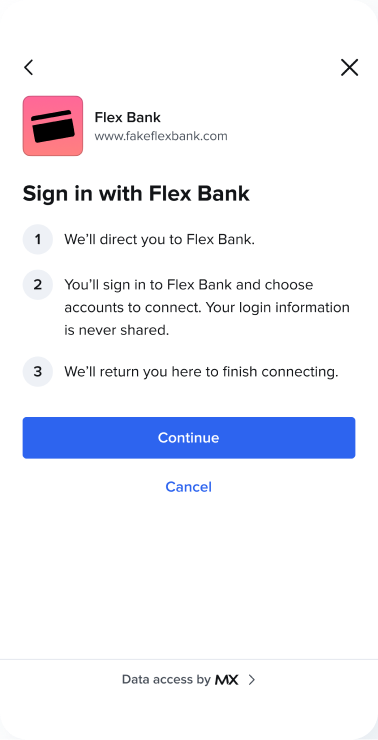Cancel the Flex Bank sign-in

click(x=188, y=487)
